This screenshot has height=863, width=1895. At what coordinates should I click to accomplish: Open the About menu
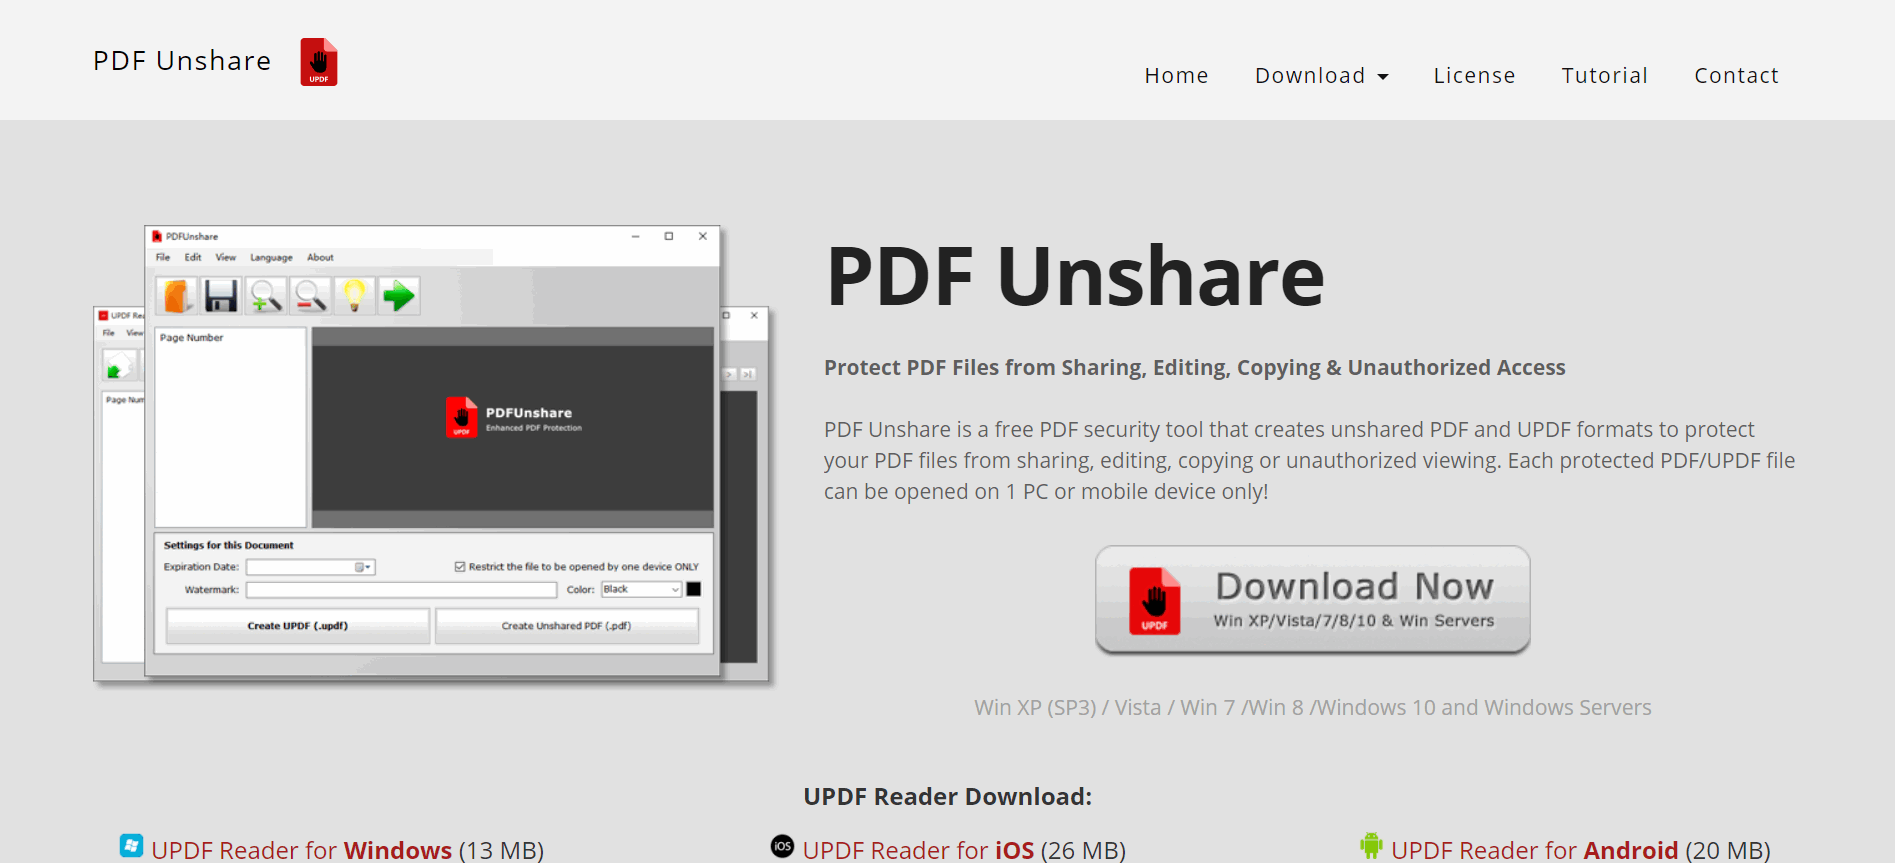(320, 258)
